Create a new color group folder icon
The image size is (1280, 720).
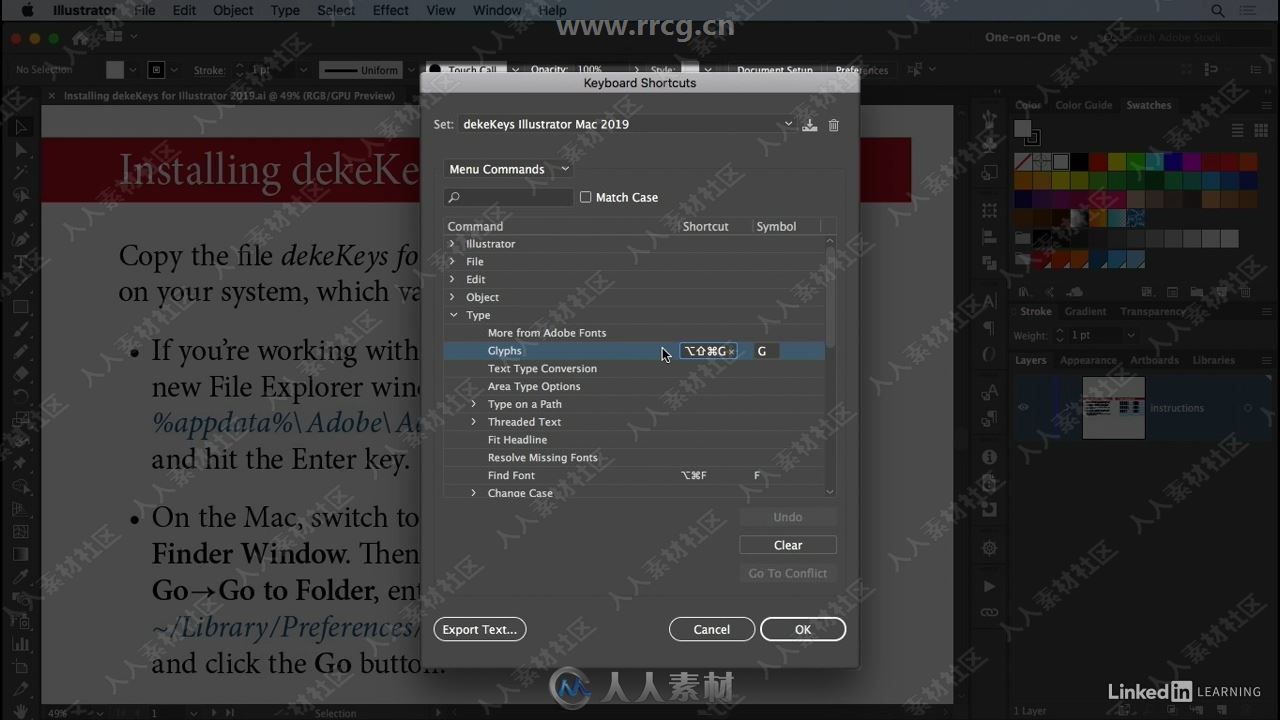[x=1198, y=293]
